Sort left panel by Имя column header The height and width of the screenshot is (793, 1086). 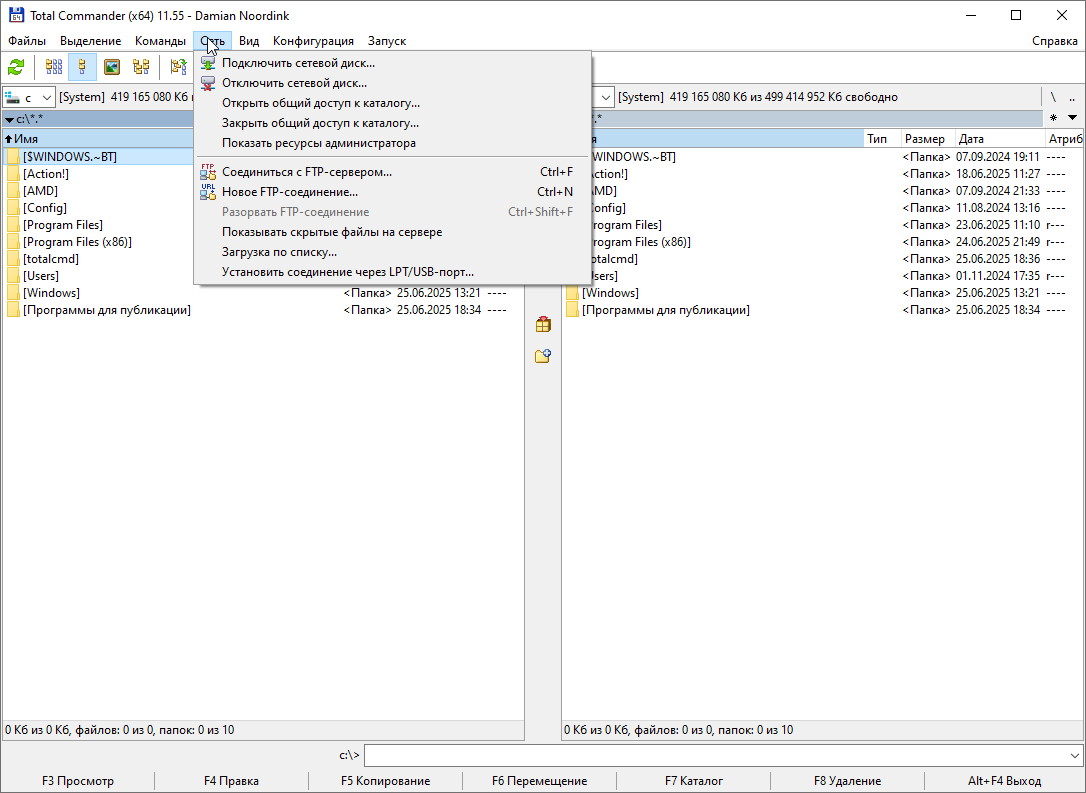point(99,139)
